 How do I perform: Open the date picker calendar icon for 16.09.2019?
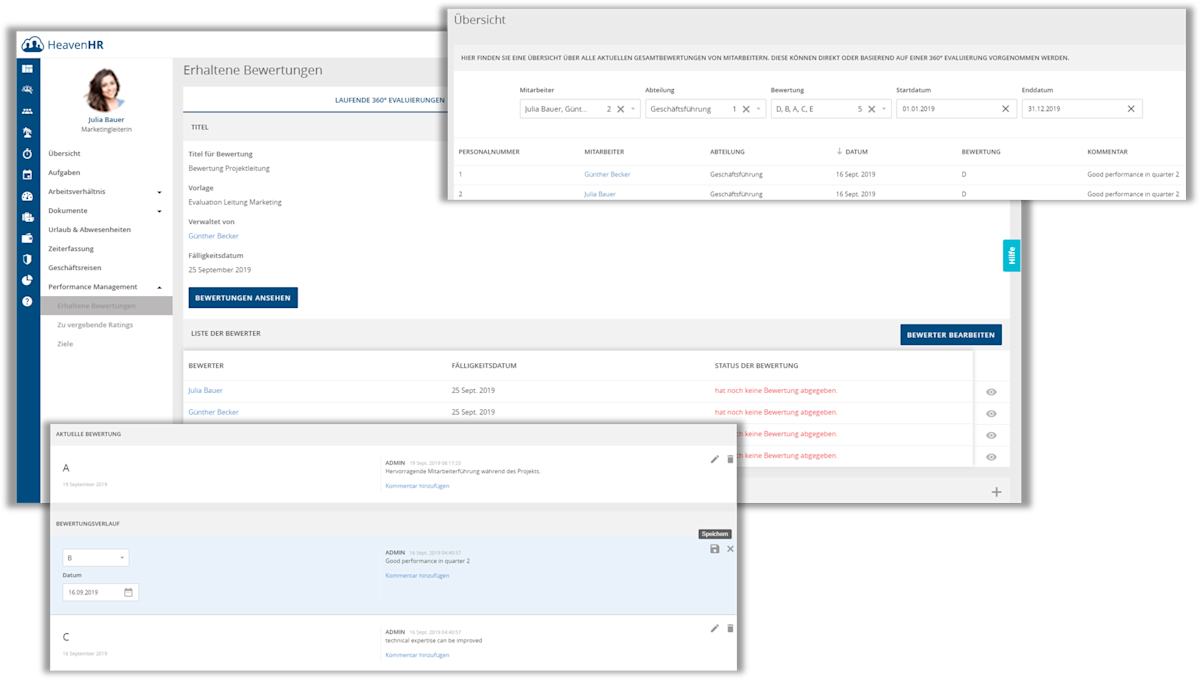pyautogui.click(x=128, y=592)
